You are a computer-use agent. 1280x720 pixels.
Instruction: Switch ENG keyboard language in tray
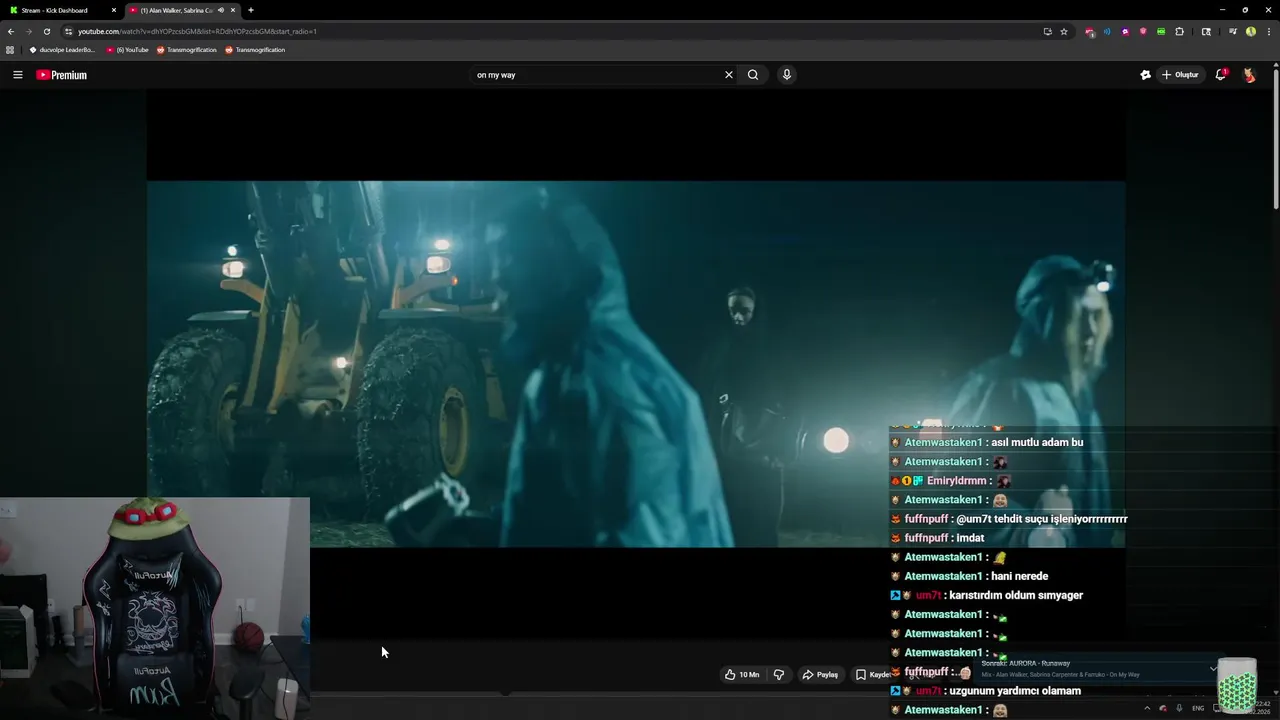pyautogui.click(x=1198, y=708)
